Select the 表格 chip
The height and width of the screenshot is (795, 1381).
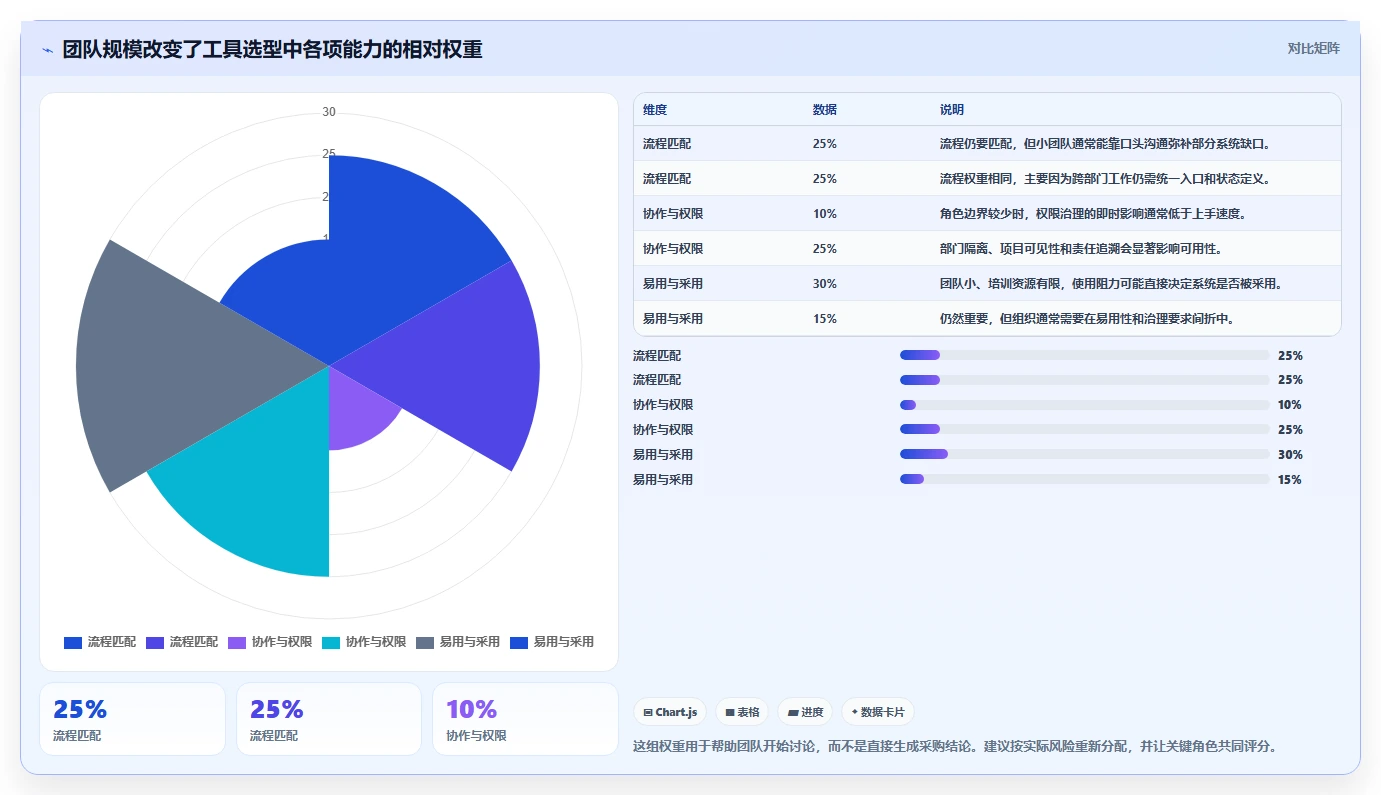pos(742,712)
